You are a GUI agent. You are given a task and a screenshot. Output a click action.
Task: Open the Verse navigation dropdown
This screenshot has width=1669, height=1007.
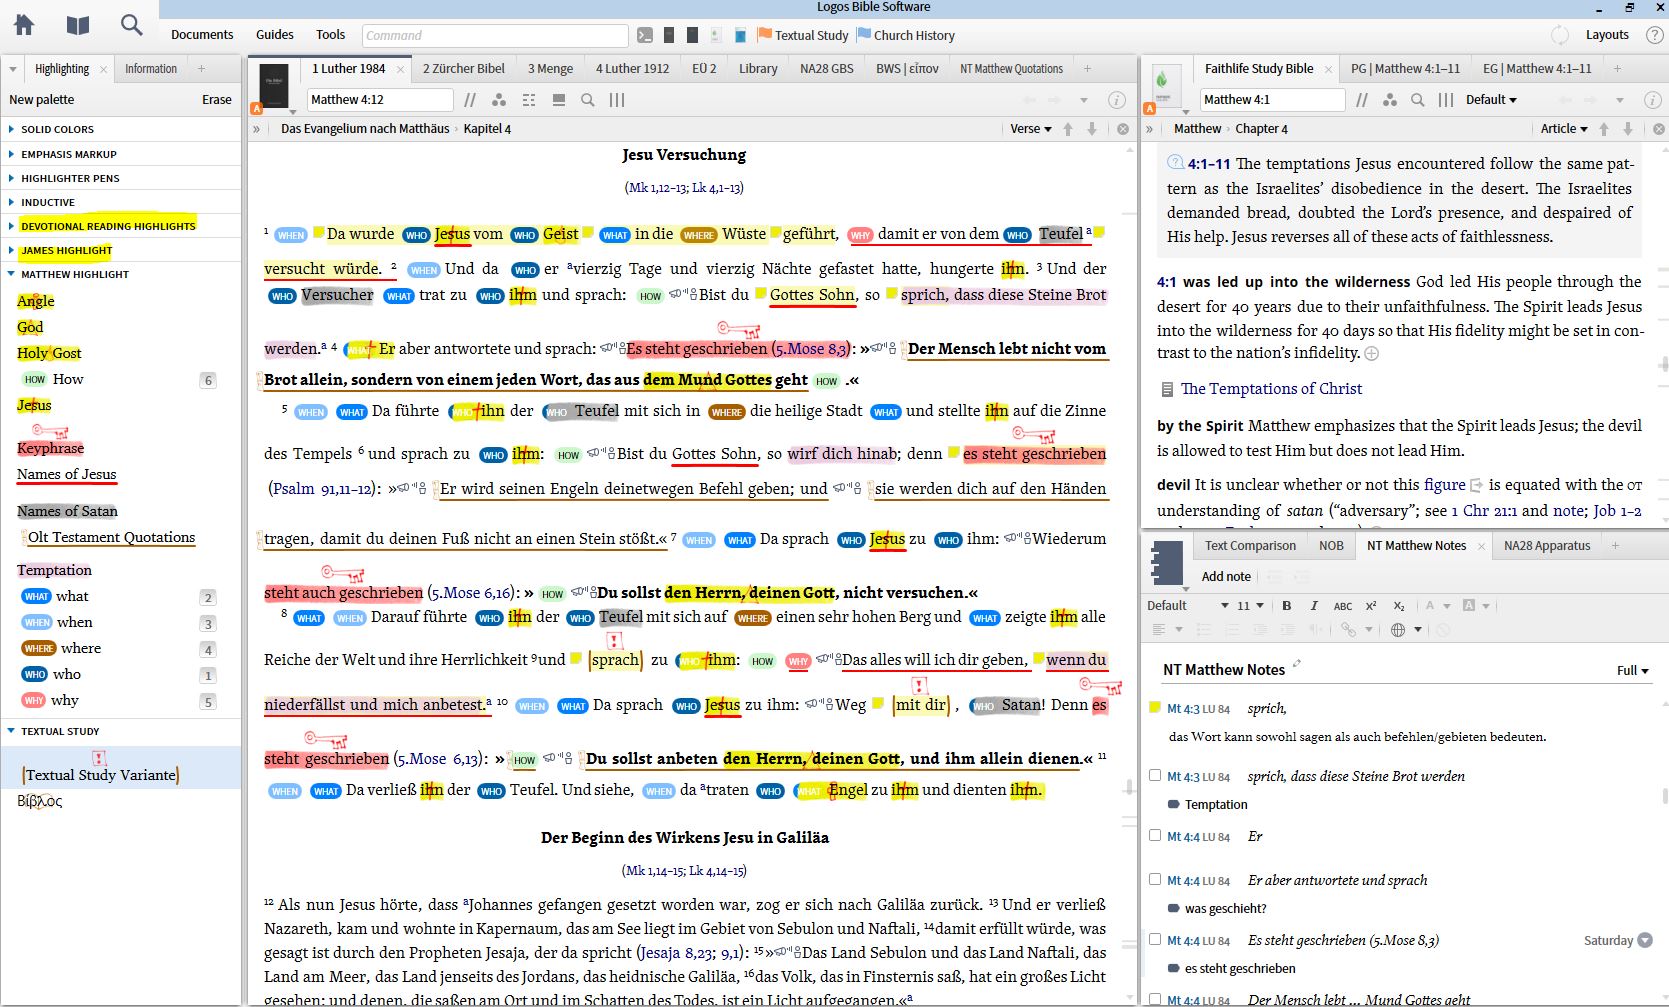tap(1030, 129)
